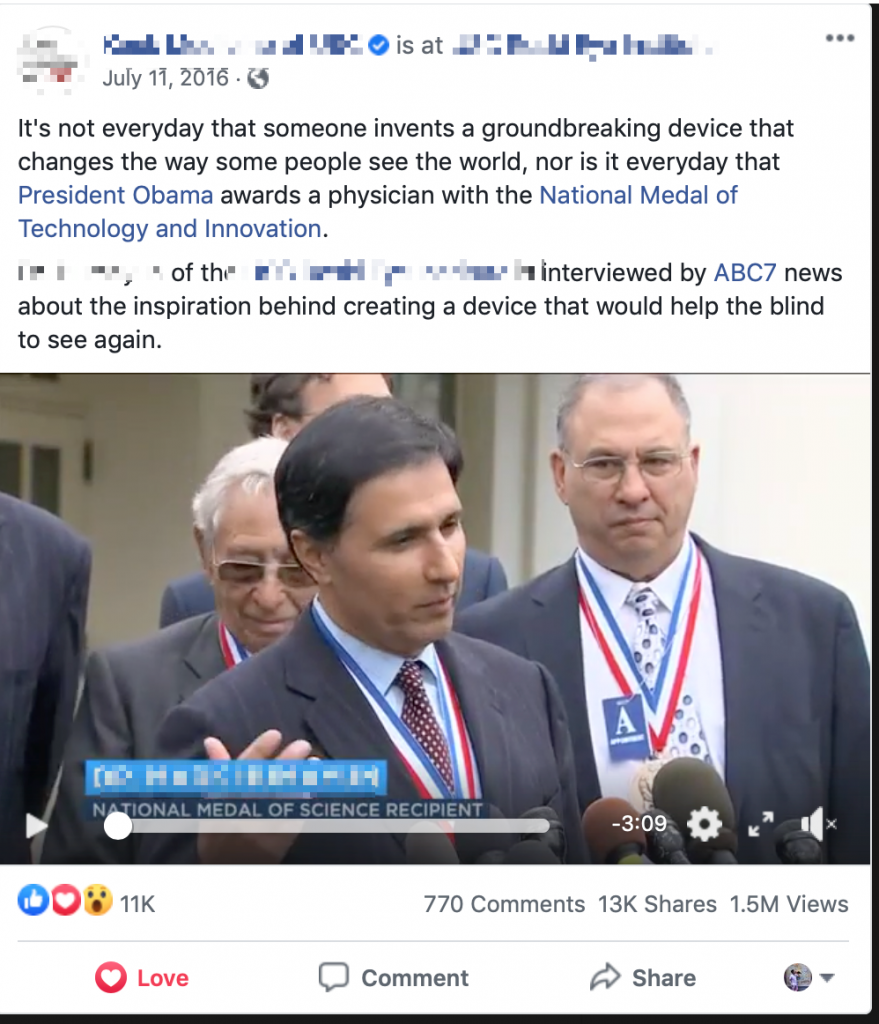This screenshot has height=1024, width=879.
Task: Click the blue Like reaction icon
Action: (x=33, y=901)
